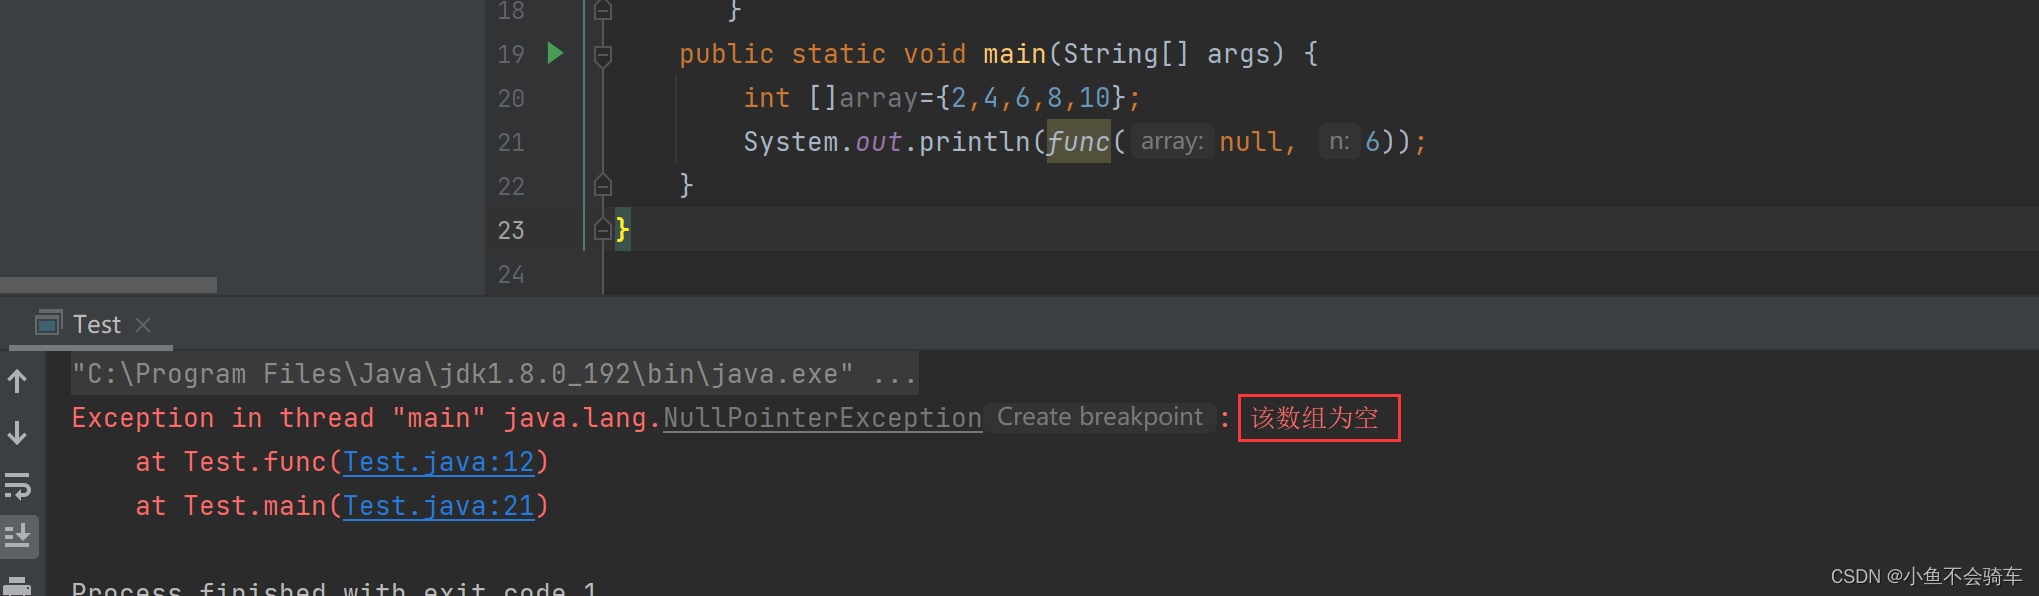2039x596 pixels.
Task: Close the Test run tab
Action: (x=143, y=324)
